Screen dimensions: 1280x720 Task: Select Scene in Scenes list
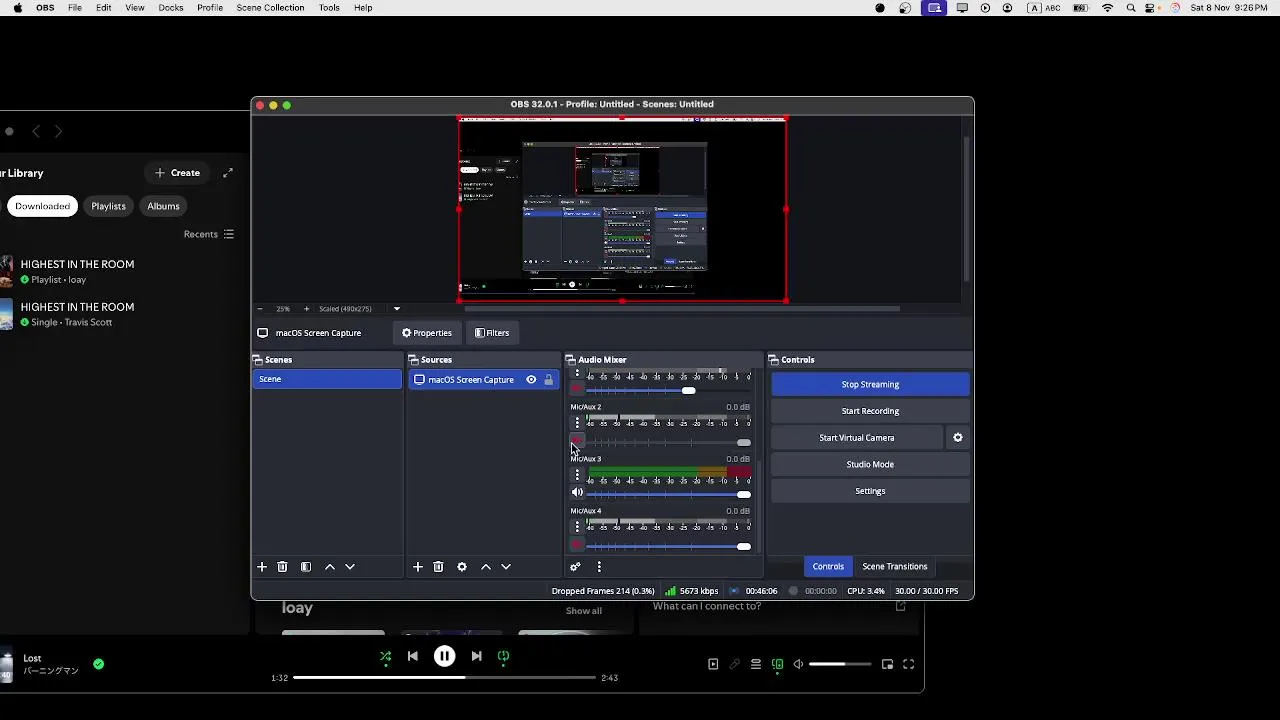point(327,379)
